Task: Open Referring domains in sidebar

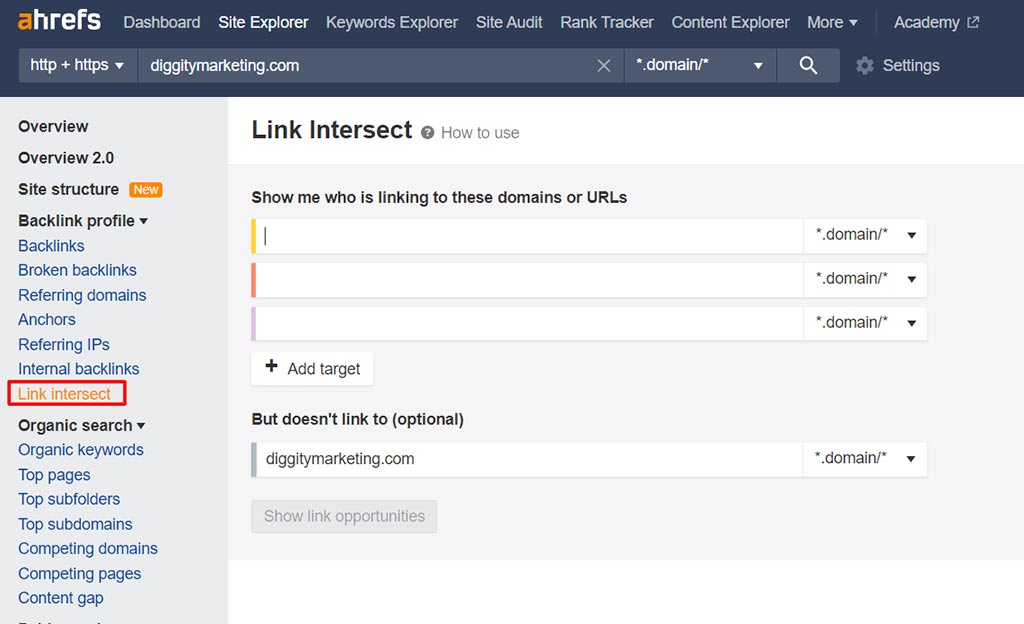Action: tap(82, 295)
